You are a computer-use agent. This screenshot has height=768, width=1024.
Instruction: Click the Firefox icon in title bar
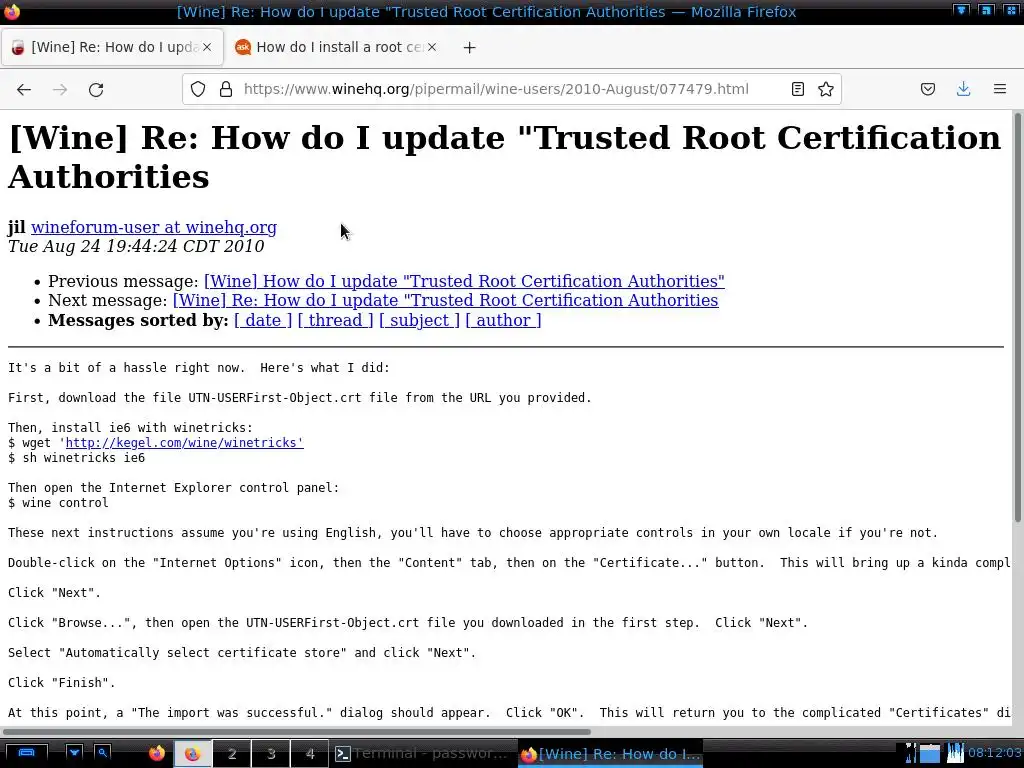pyautogui.click(x=12, y=12)
